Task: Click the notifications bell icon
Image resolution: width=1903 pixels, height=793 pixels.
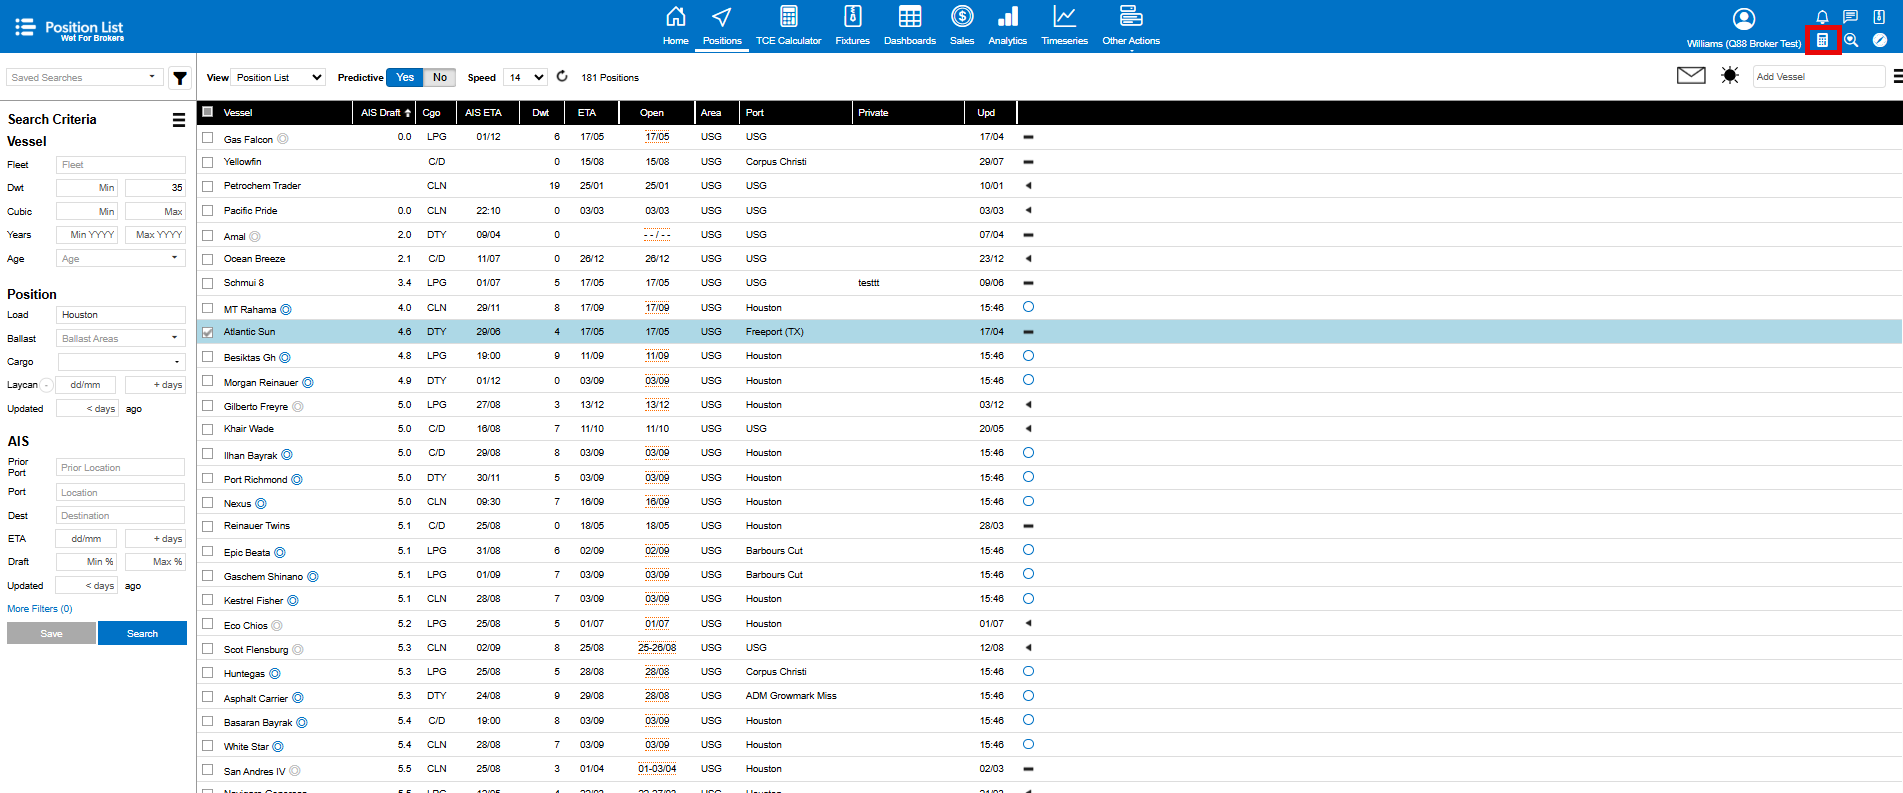Action: (x=1822, y=16)
